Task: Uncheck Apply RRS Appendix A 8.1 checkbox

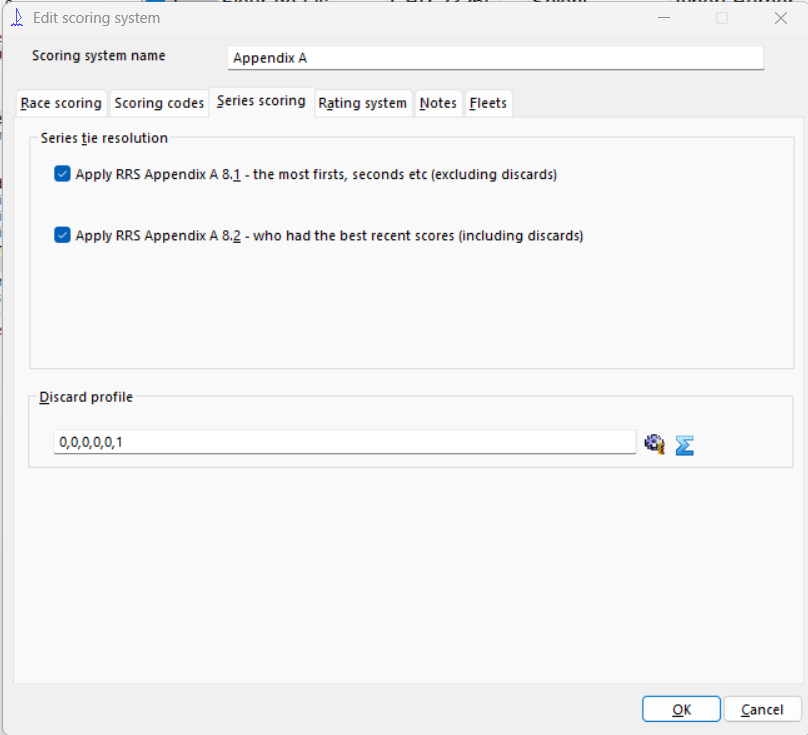Action: [x=63, y=174]
